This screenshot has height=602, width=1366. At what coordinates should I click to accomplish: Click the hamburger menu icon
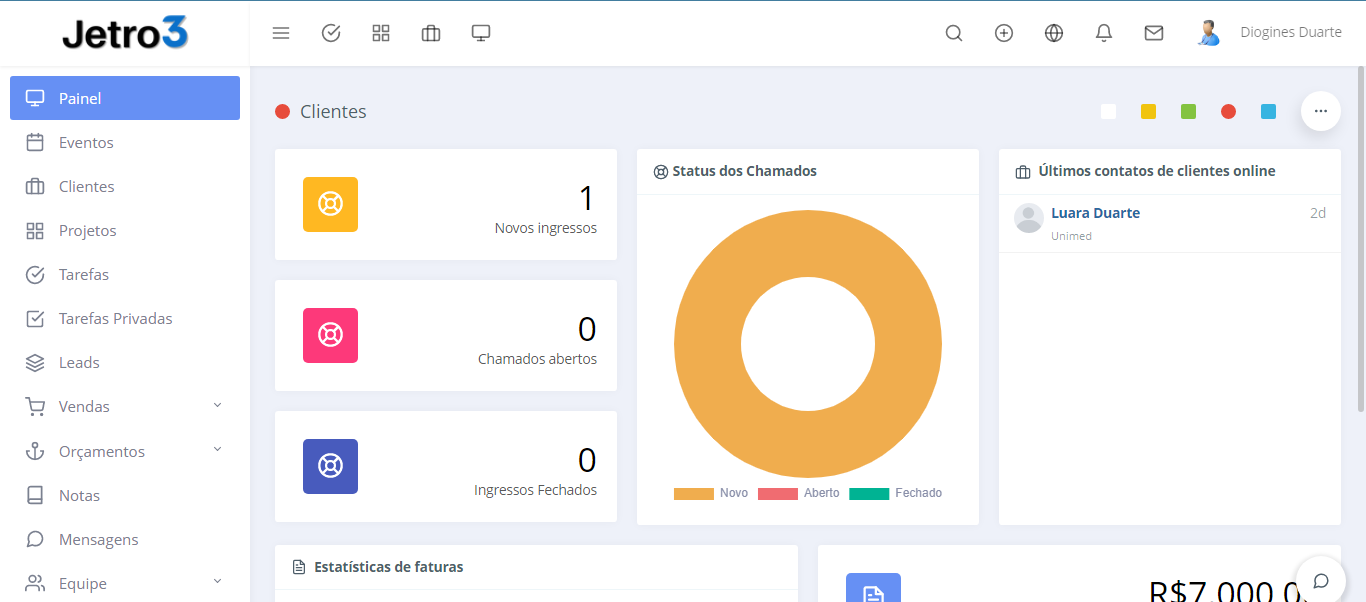pos(281,33)
